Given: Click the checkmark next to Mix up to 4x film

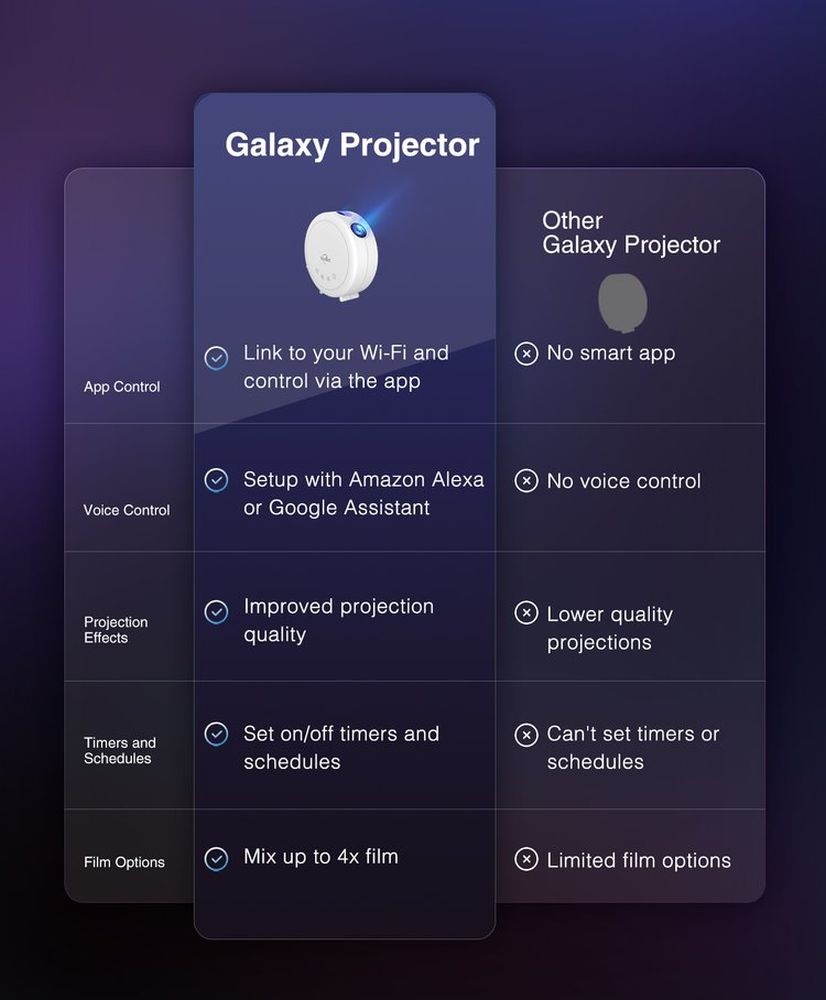Looking at the screenshot, I should coord(216,858).
